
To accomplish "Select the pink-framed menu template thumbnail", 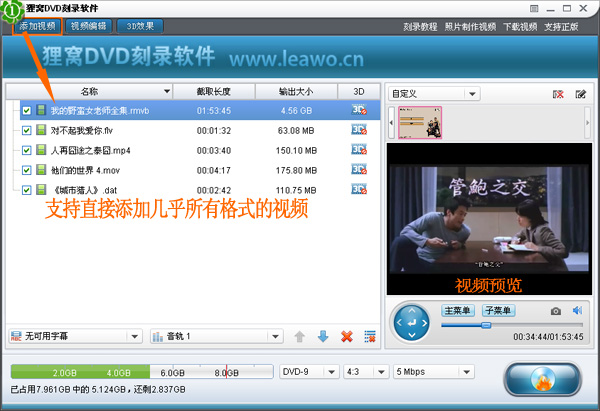I will pyautogui.click(x=420, y=122).
